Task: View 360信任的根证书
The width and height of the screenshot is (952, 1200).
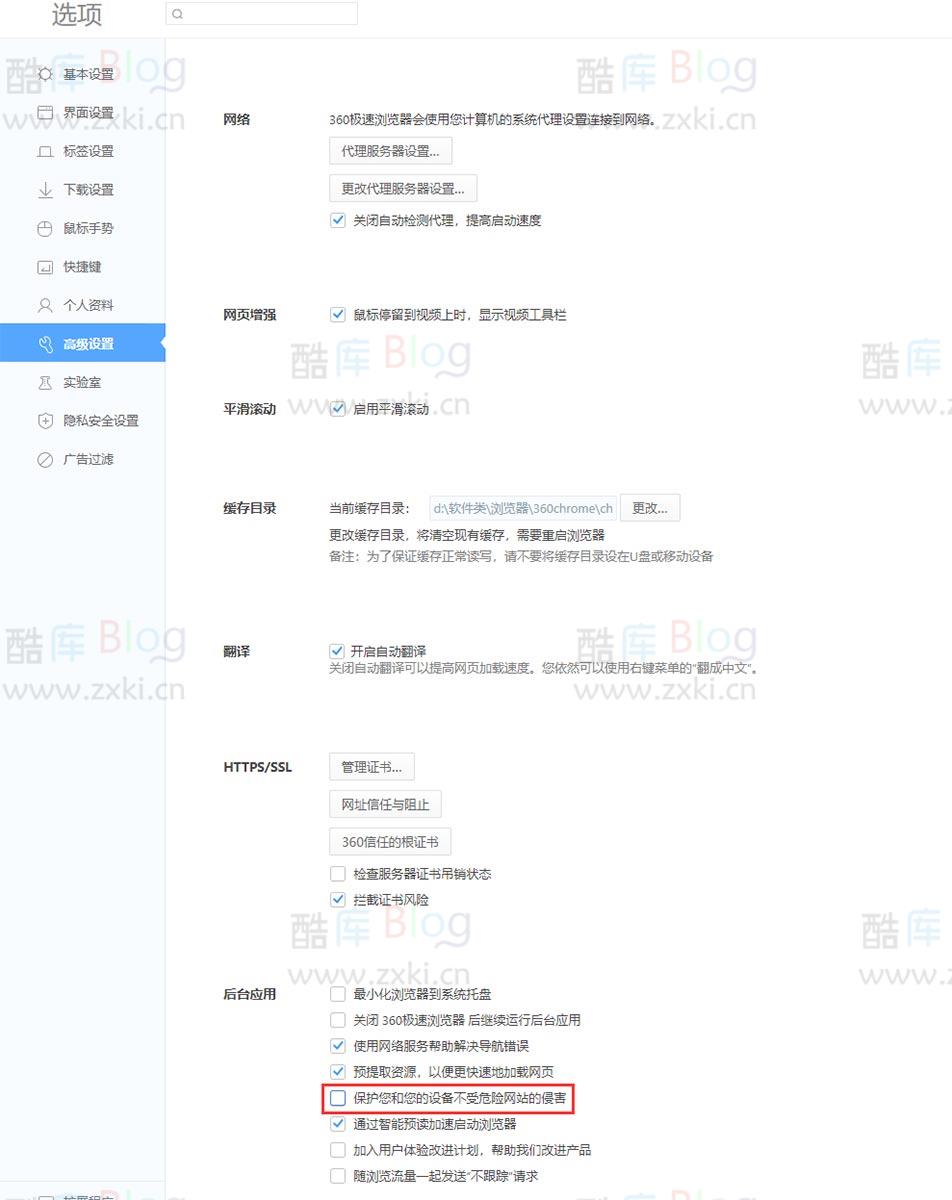Action: pos(389,841)
